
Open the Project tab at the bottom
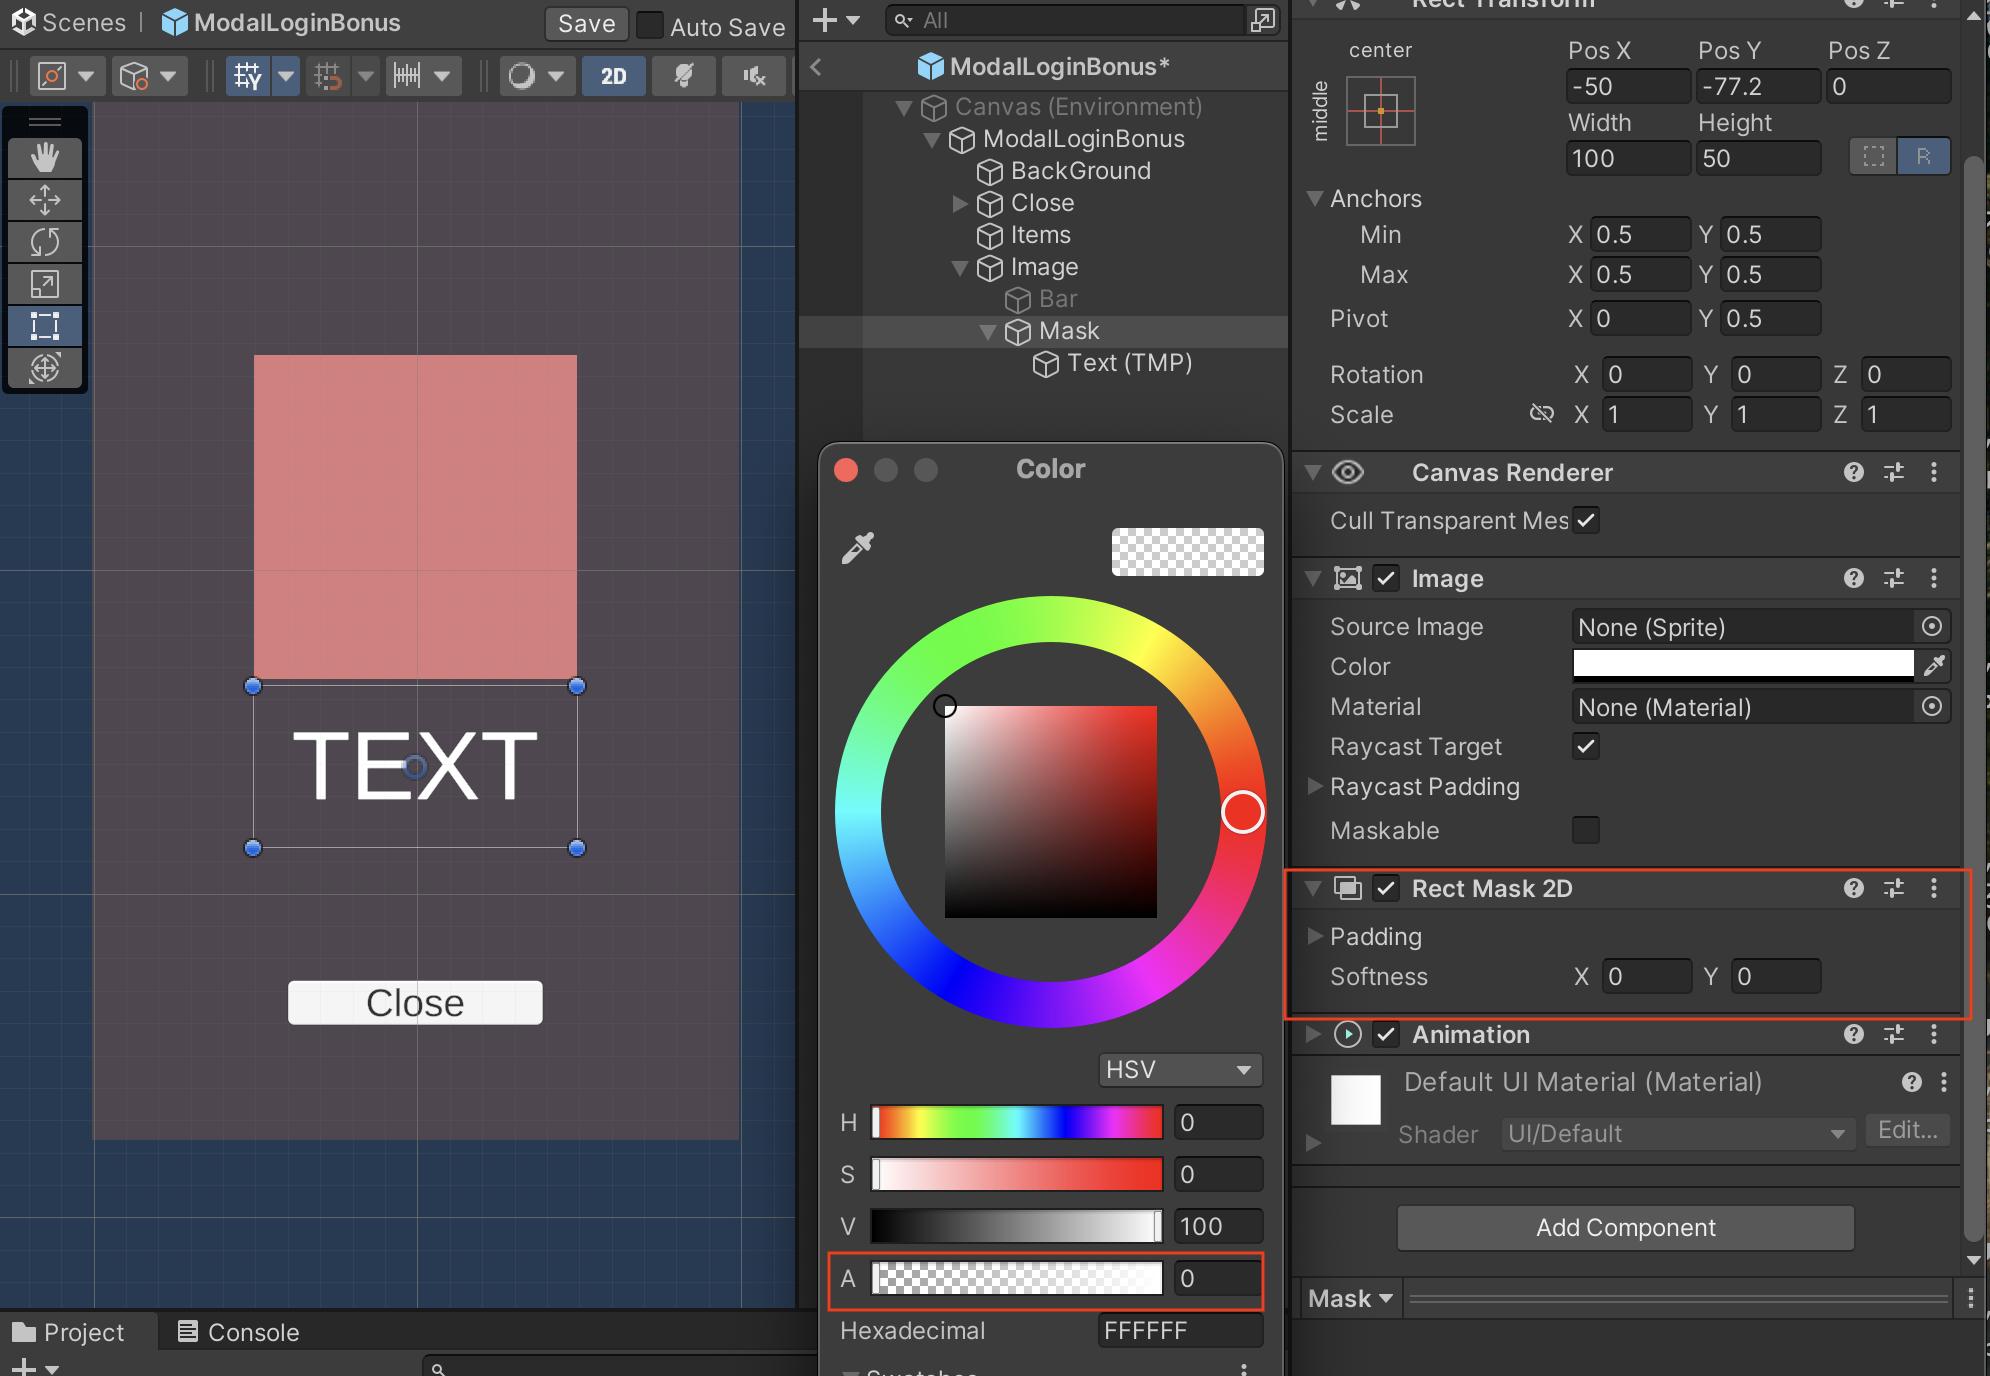click(x=78, y=1332)
